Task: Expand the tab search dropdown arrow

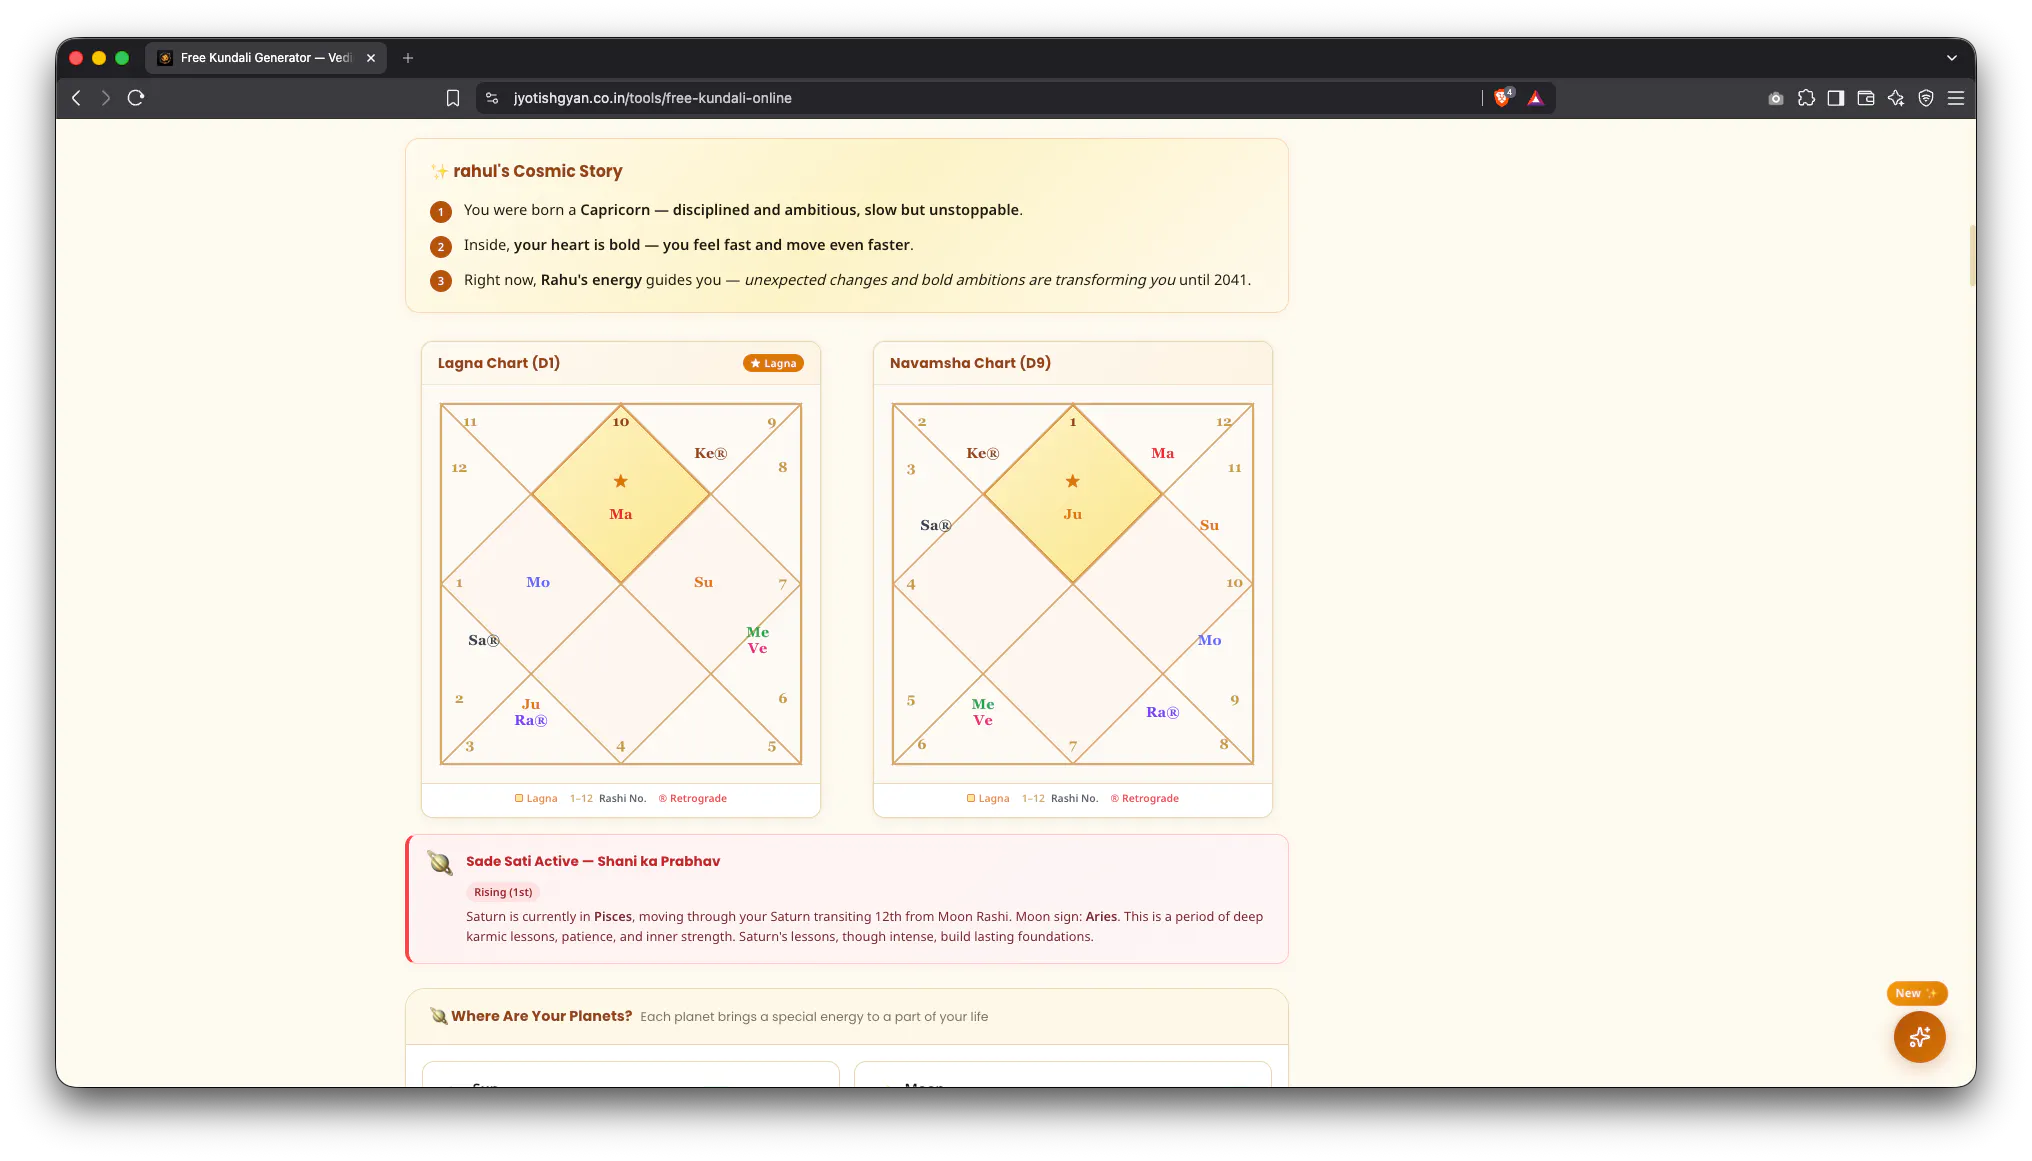Action: 1952,58
